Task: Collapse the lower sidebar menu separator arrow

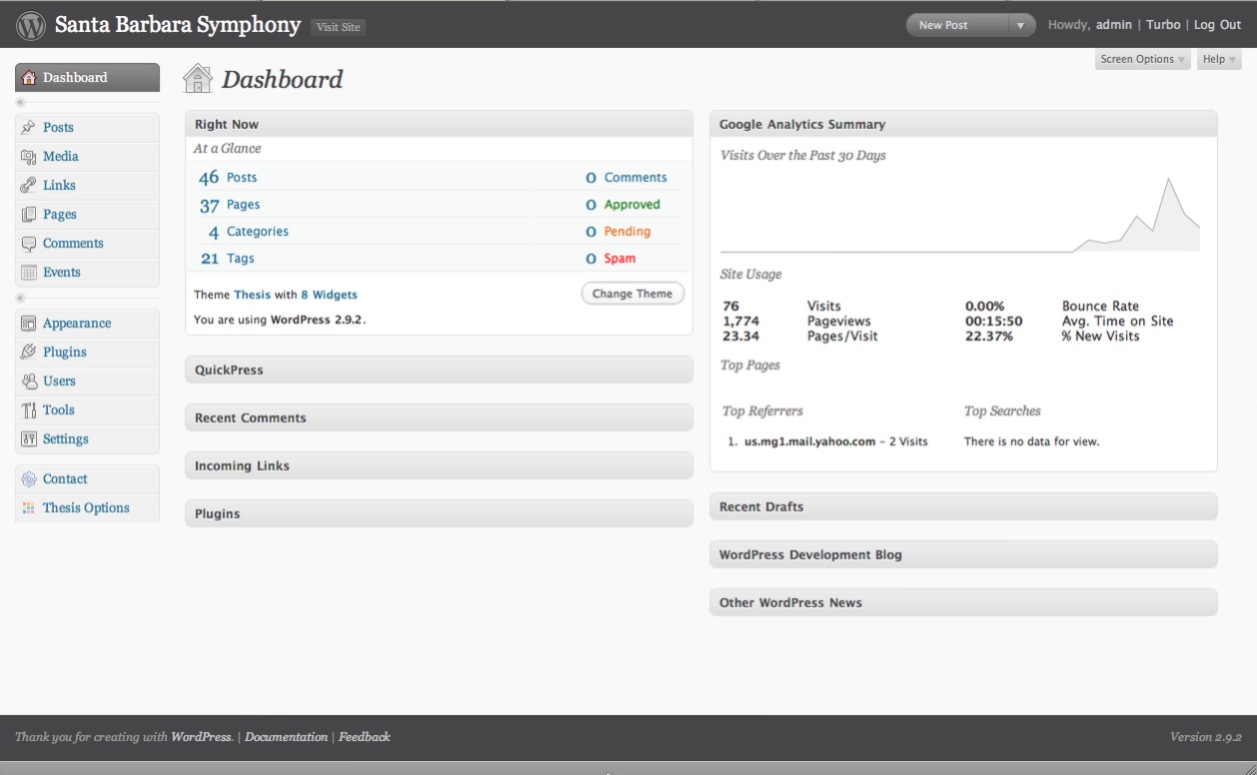Action: pos(20,298)
